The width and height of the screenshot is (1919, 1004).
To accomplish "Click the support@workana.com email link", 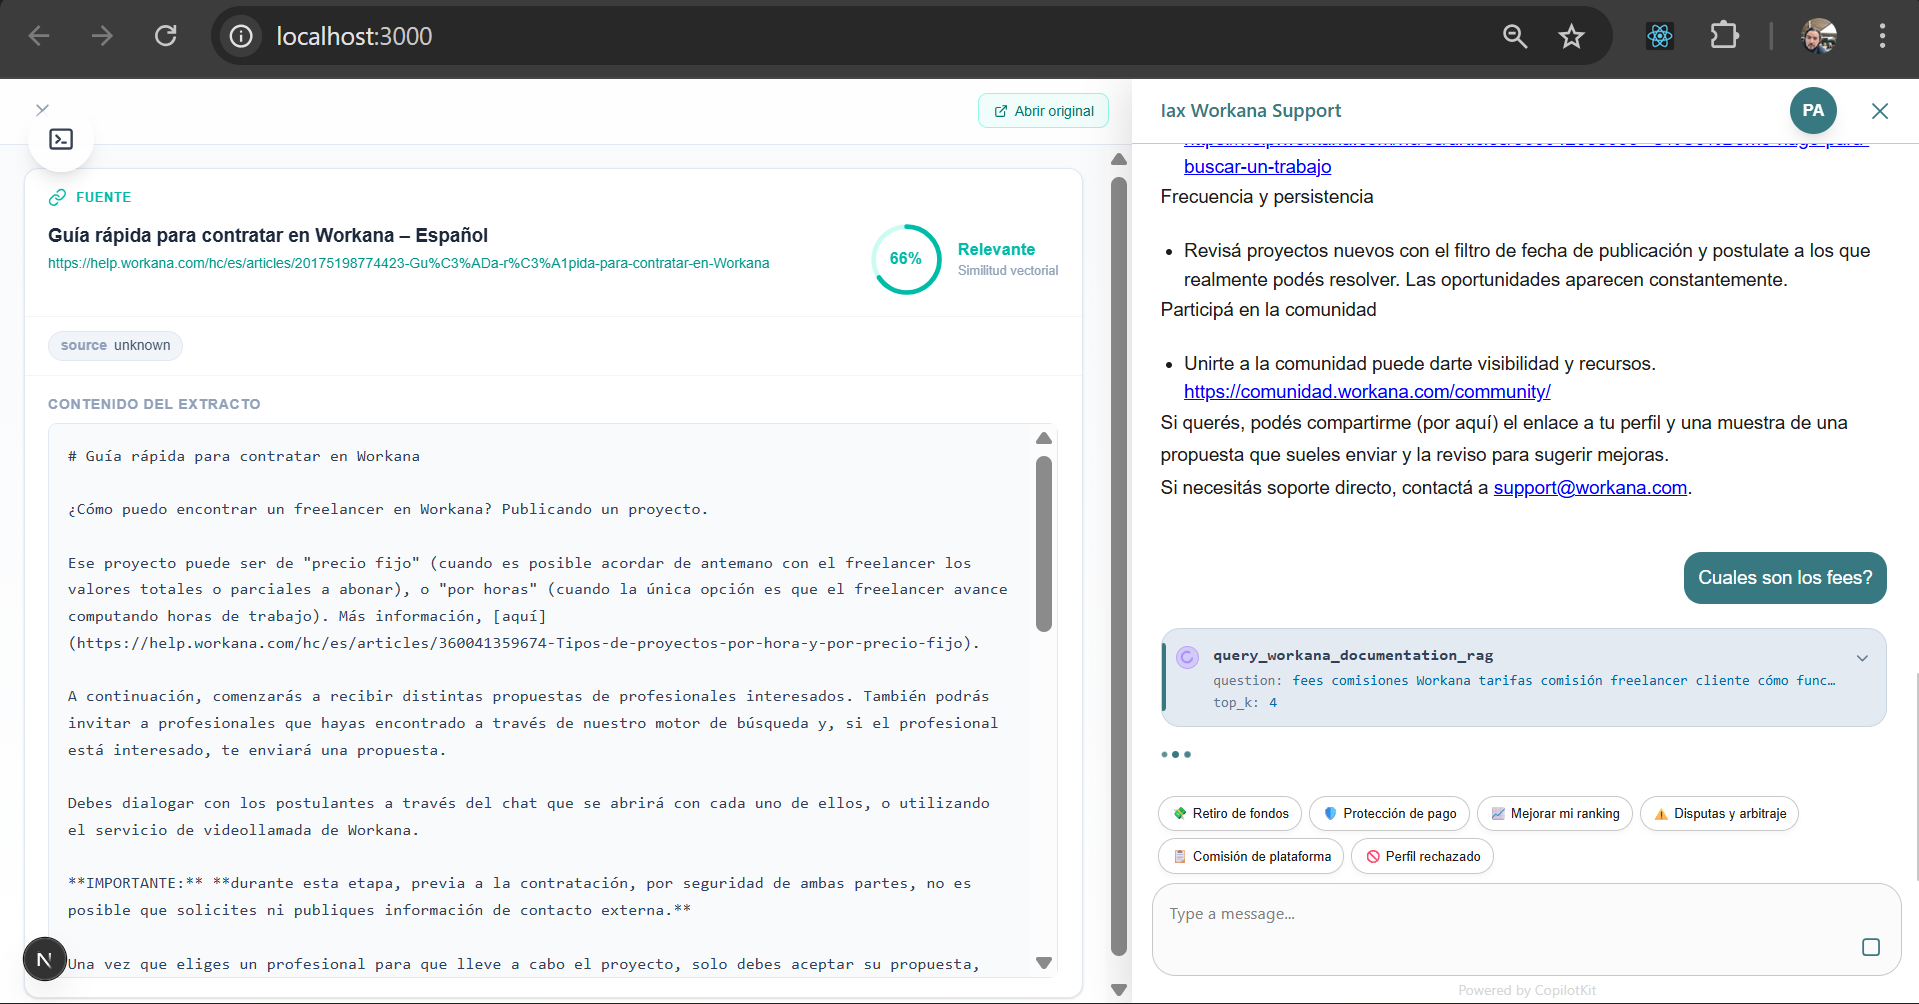I will tap(1590, 488).
